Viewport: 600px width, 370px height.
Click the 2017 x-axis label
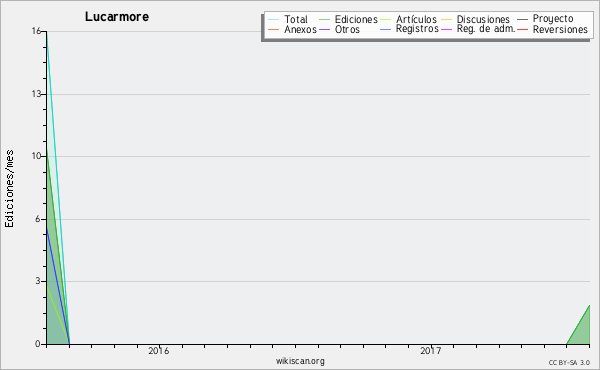pos(431,351)
